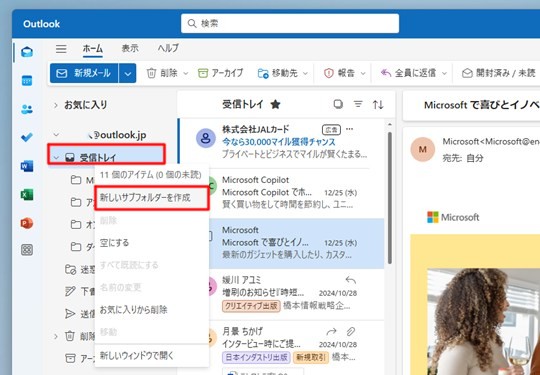This screenshot has width=540, height=375.
Task: Open the Mail icon in left rail
Action: pos(27,52)
